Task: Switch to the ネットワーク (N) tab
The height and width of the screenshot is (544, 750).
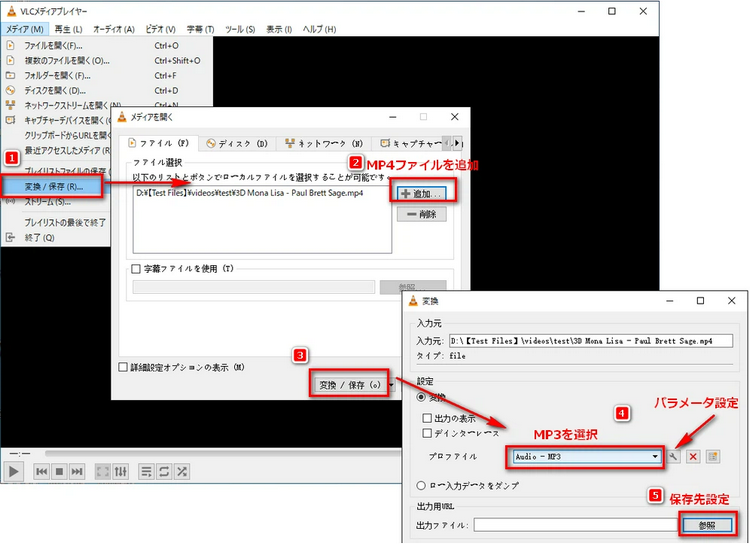Action: pos(323,144)
